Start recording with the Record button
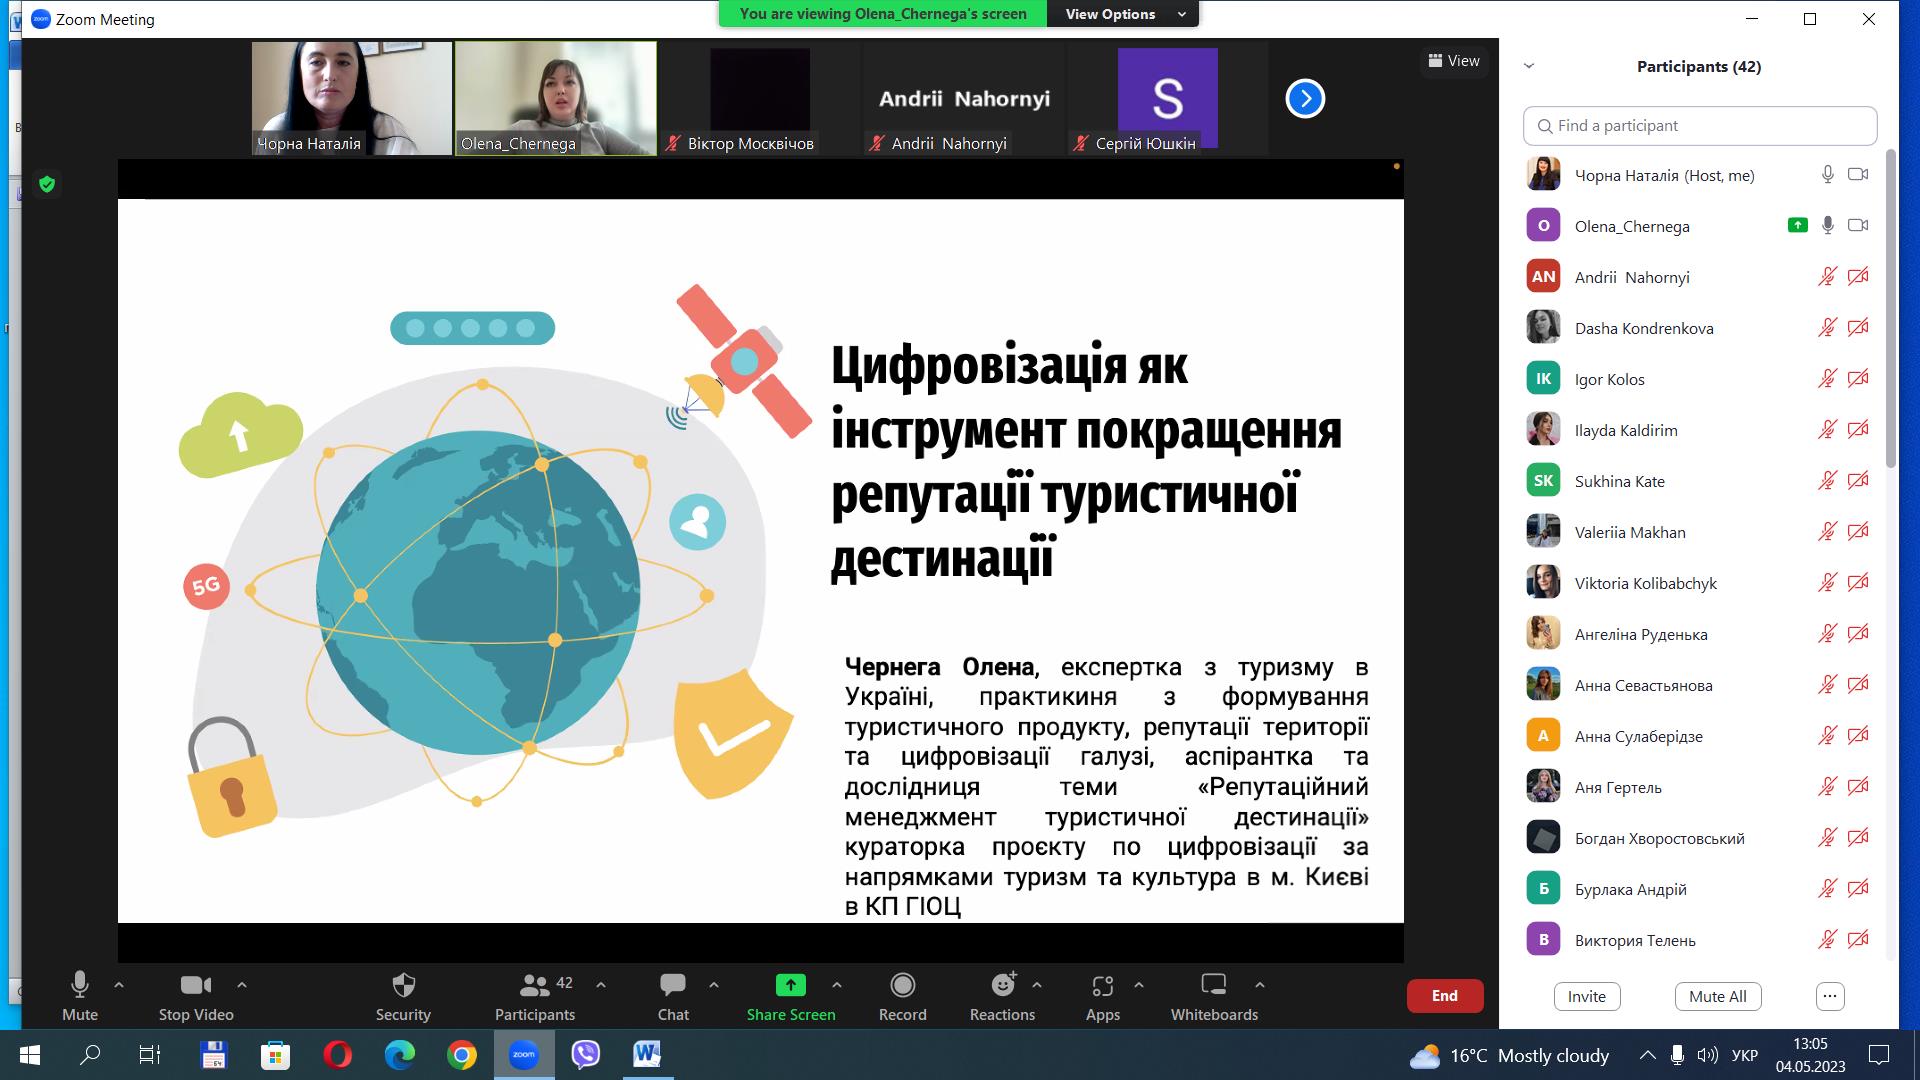The image size is (1920, 1080). (902, 996)
